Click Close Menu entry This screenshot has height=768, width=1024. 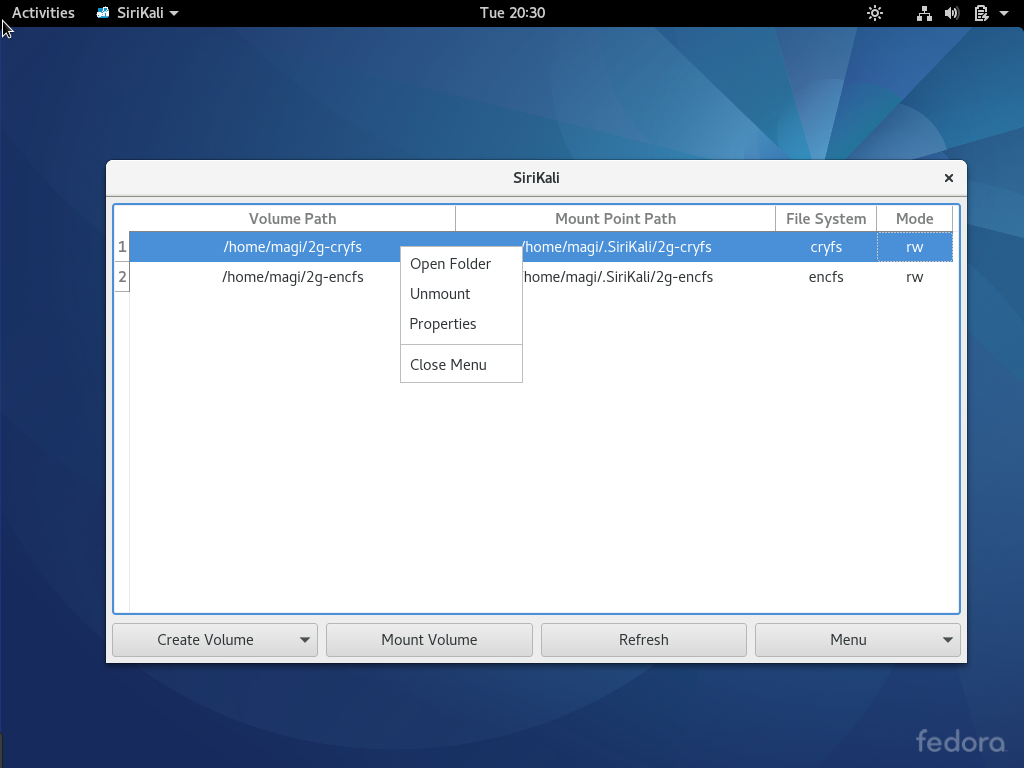[x=461, y=365]
